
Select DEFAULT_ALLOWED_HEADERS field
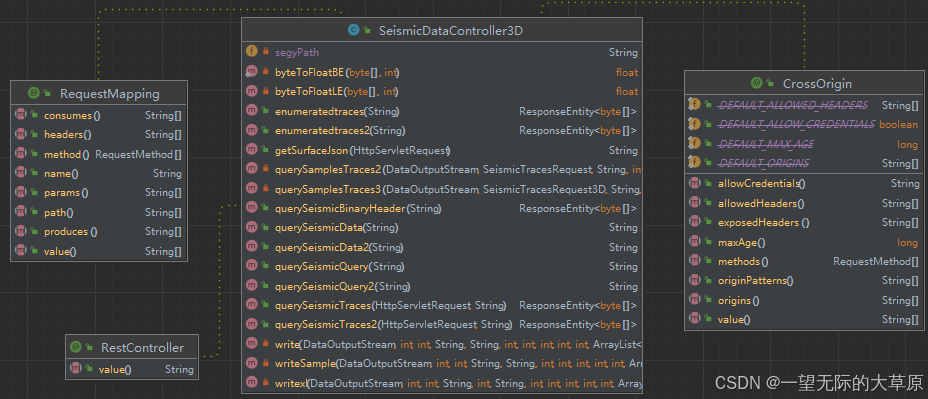pyautogui.click(x=803, y=105)
